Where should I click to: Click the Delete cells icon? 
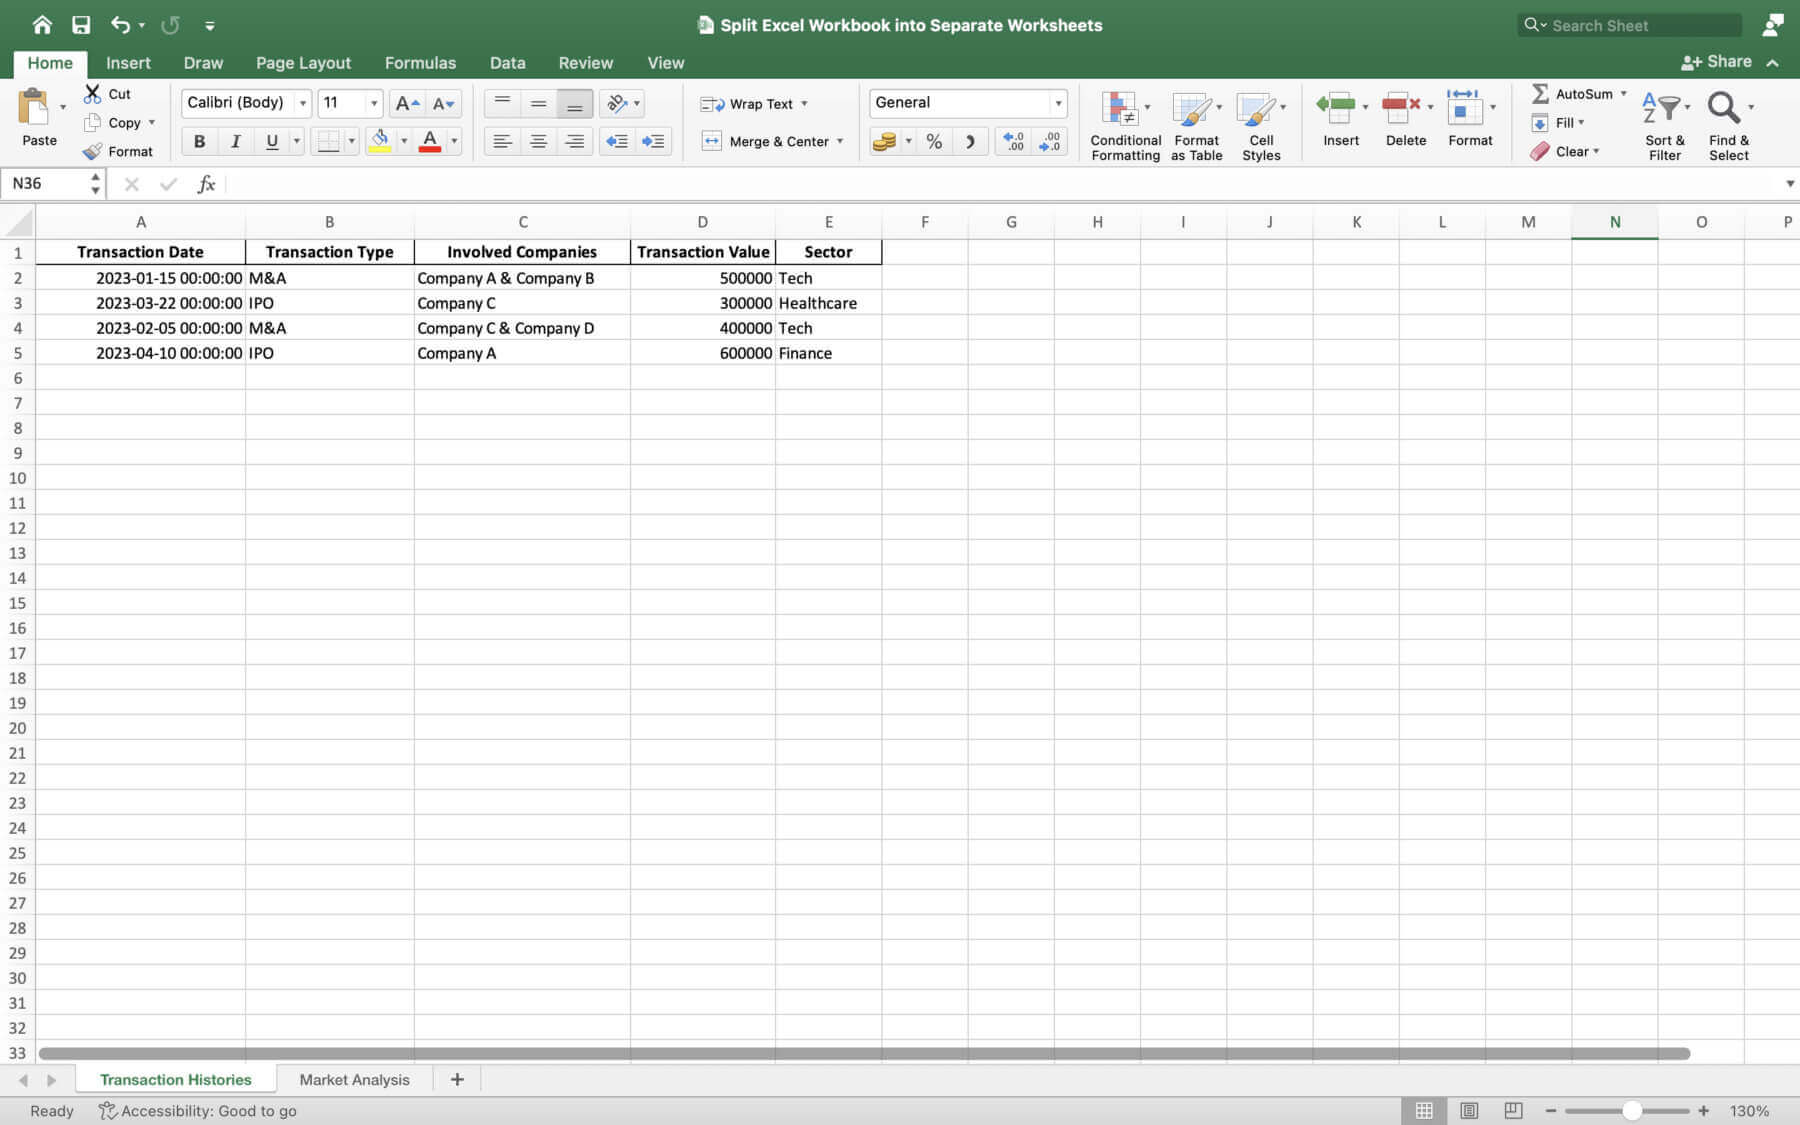(x=1401, y=105)
